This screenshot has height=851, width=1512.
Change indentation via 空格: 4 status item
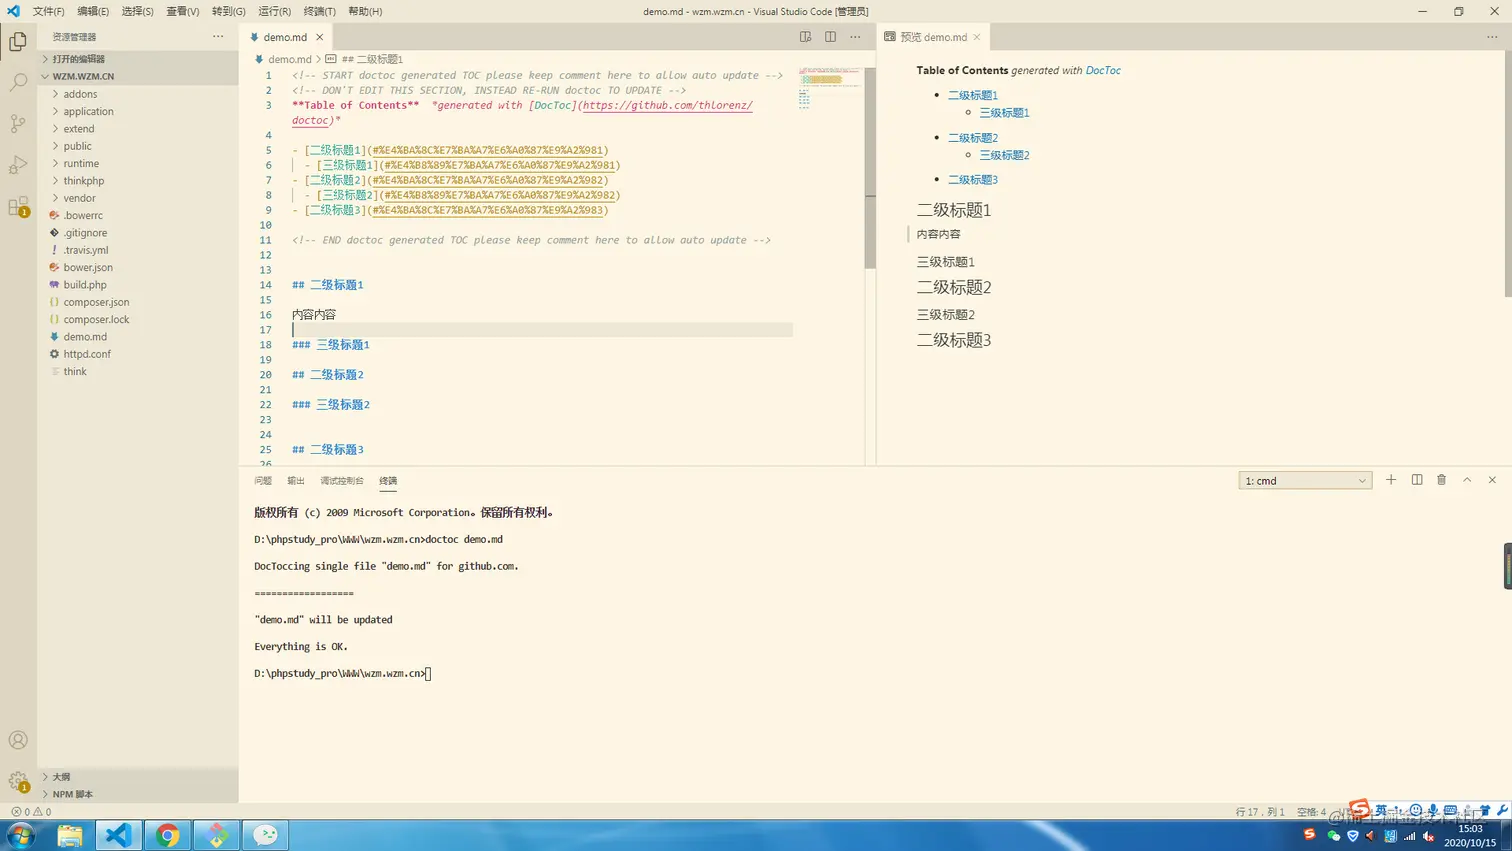(x=1311, y=812)
